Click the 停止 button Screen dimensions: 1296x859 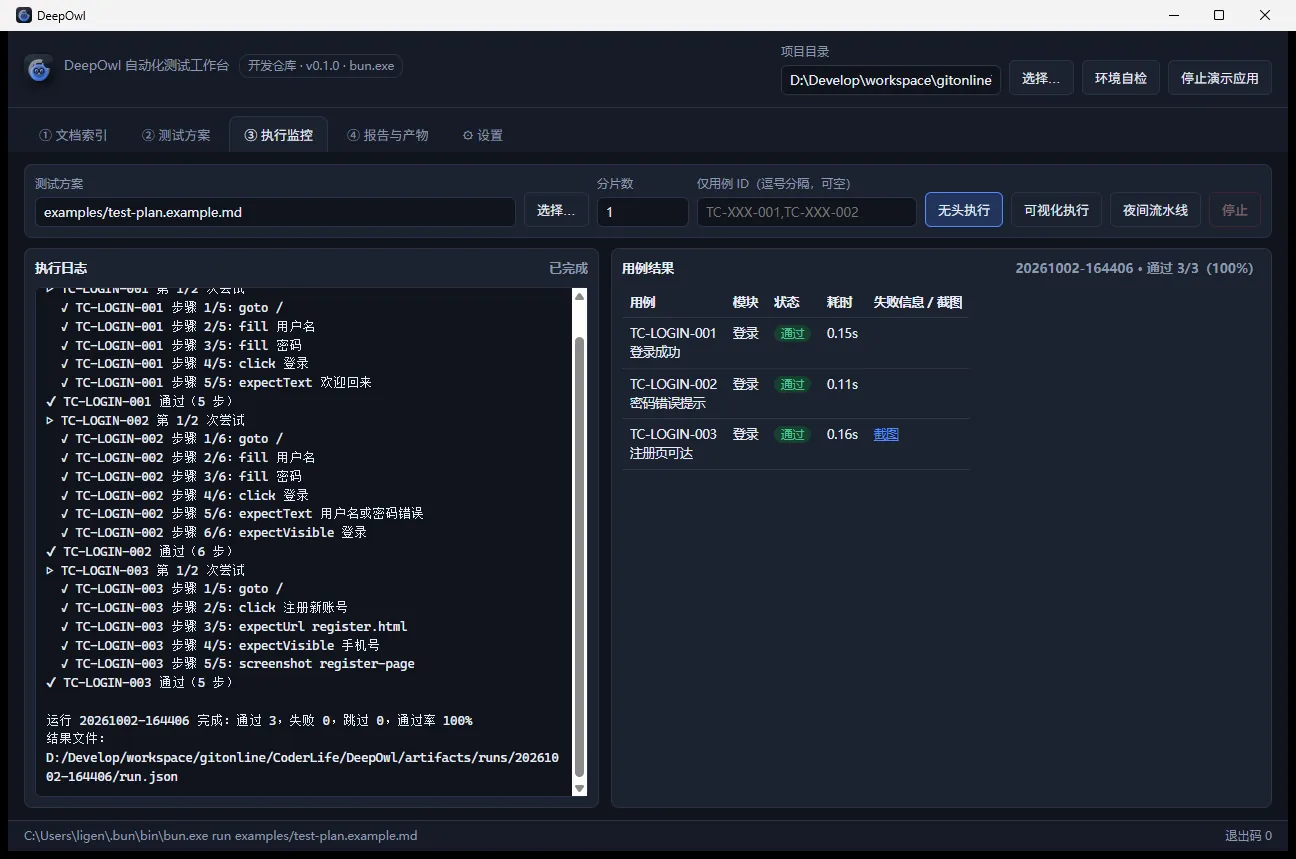[1235, 210]
